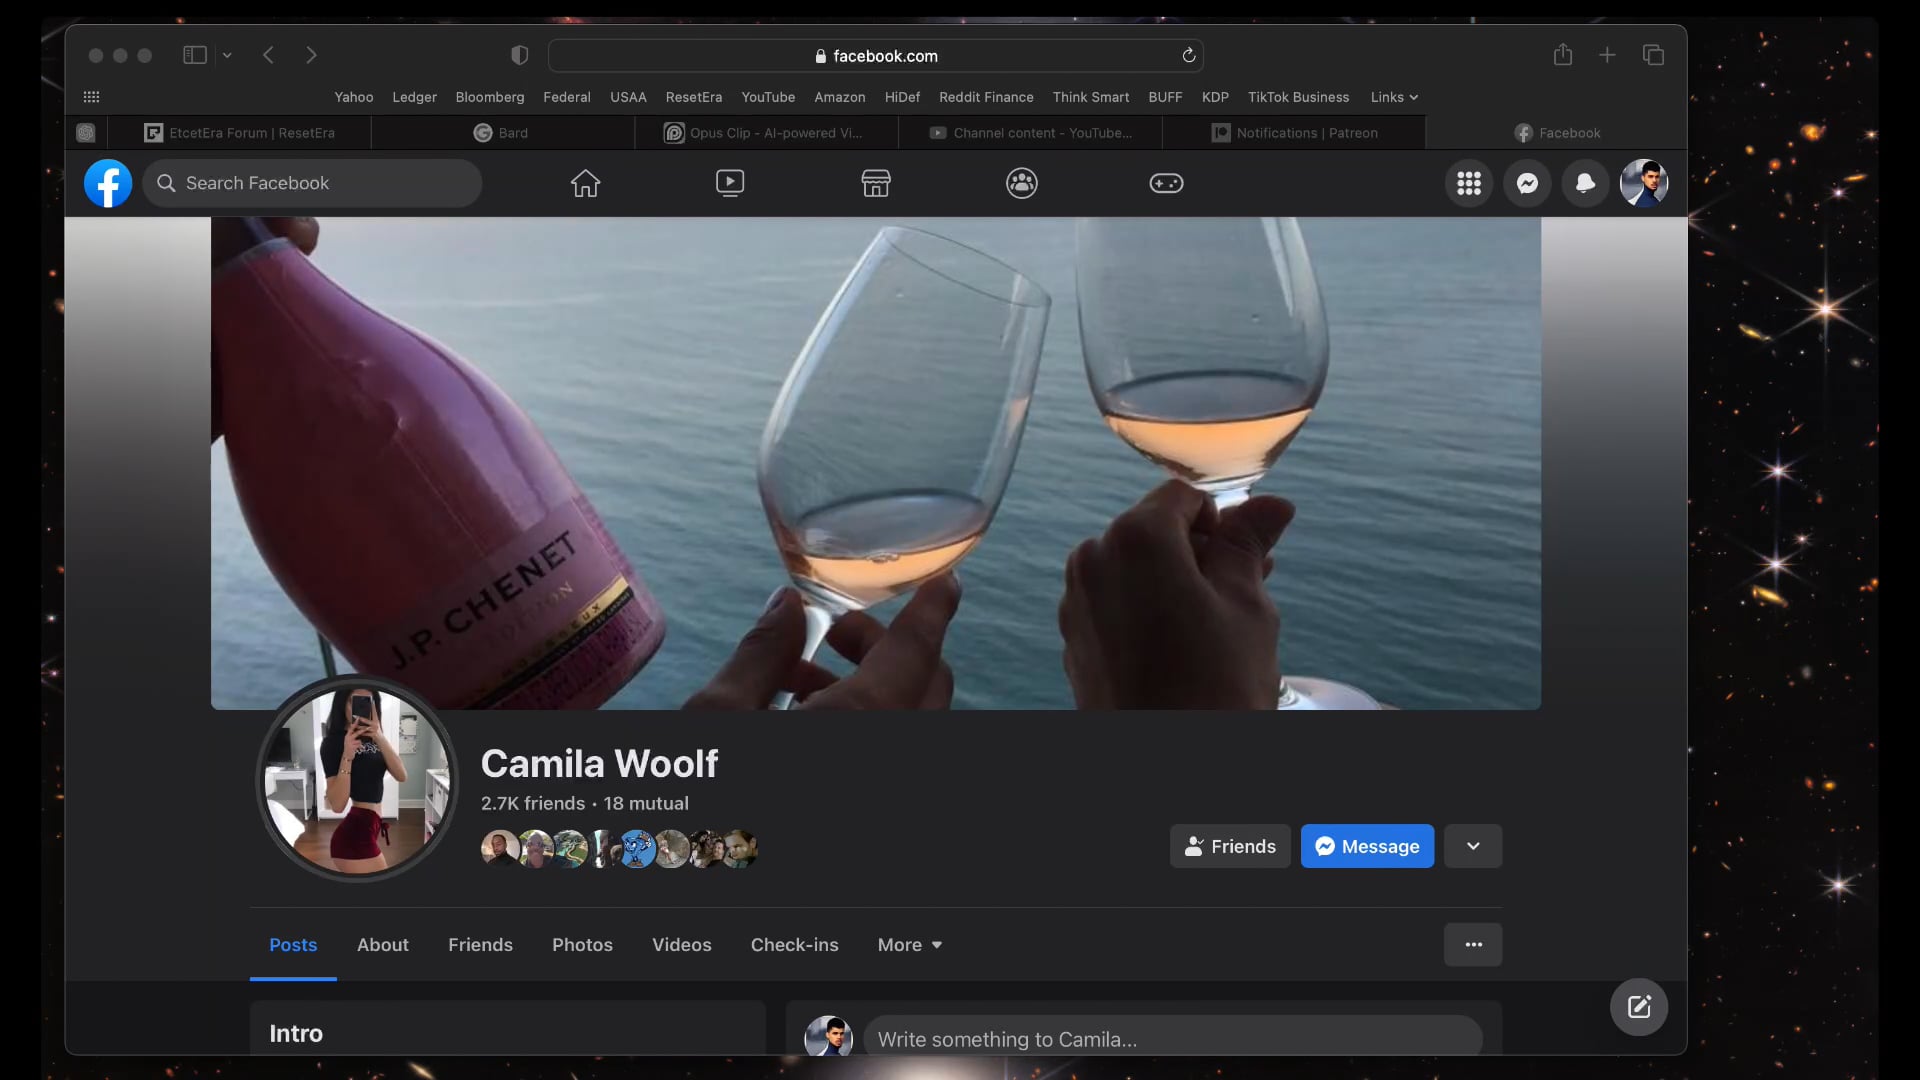Expand the More profile tab menu

point(909,944)
